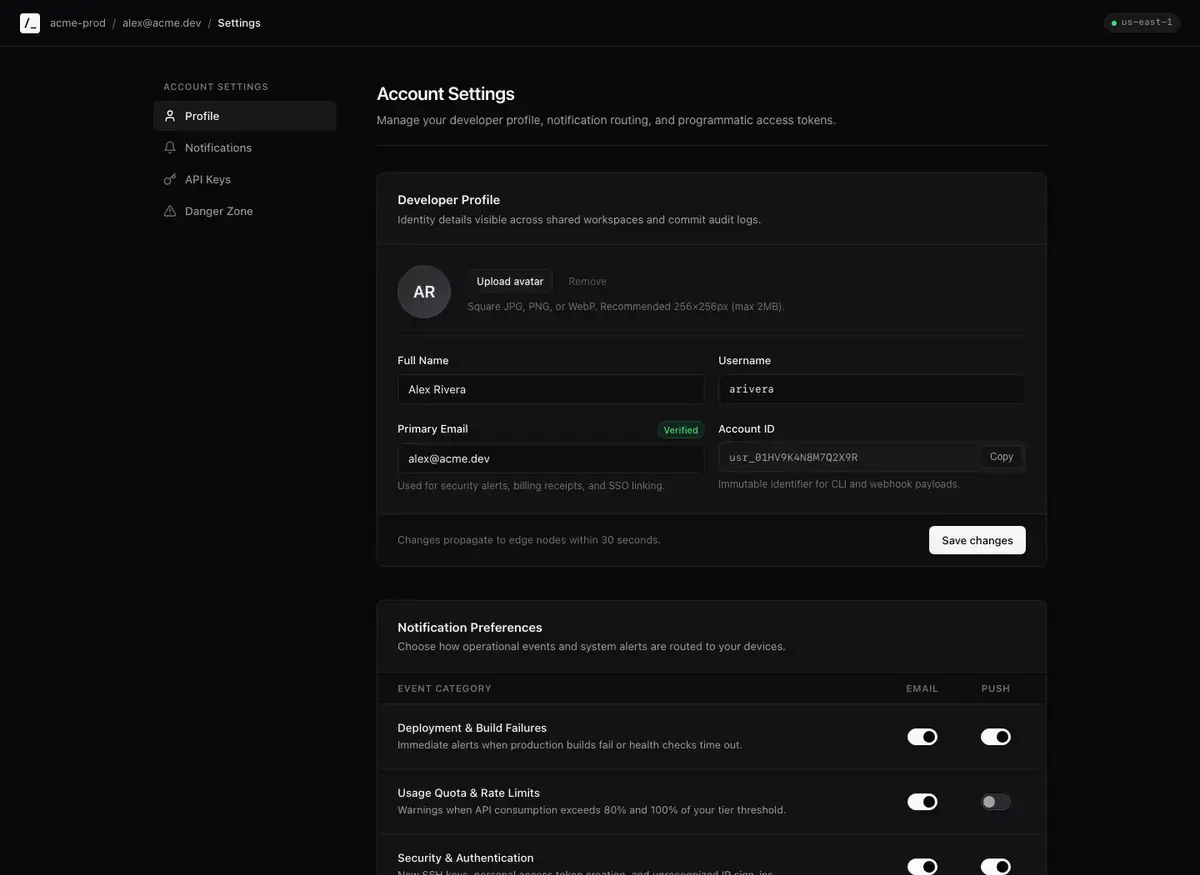The image size is (1200, 875).
Task: Focus the Full Name input field
Action: 551,389
